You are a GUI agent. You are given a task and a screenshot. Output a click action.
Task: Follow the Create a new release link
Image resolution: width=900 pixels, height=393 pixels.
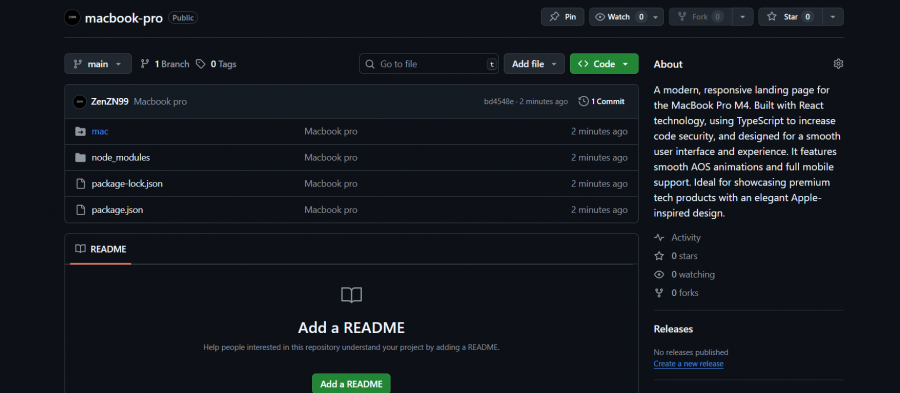point(688,364)
